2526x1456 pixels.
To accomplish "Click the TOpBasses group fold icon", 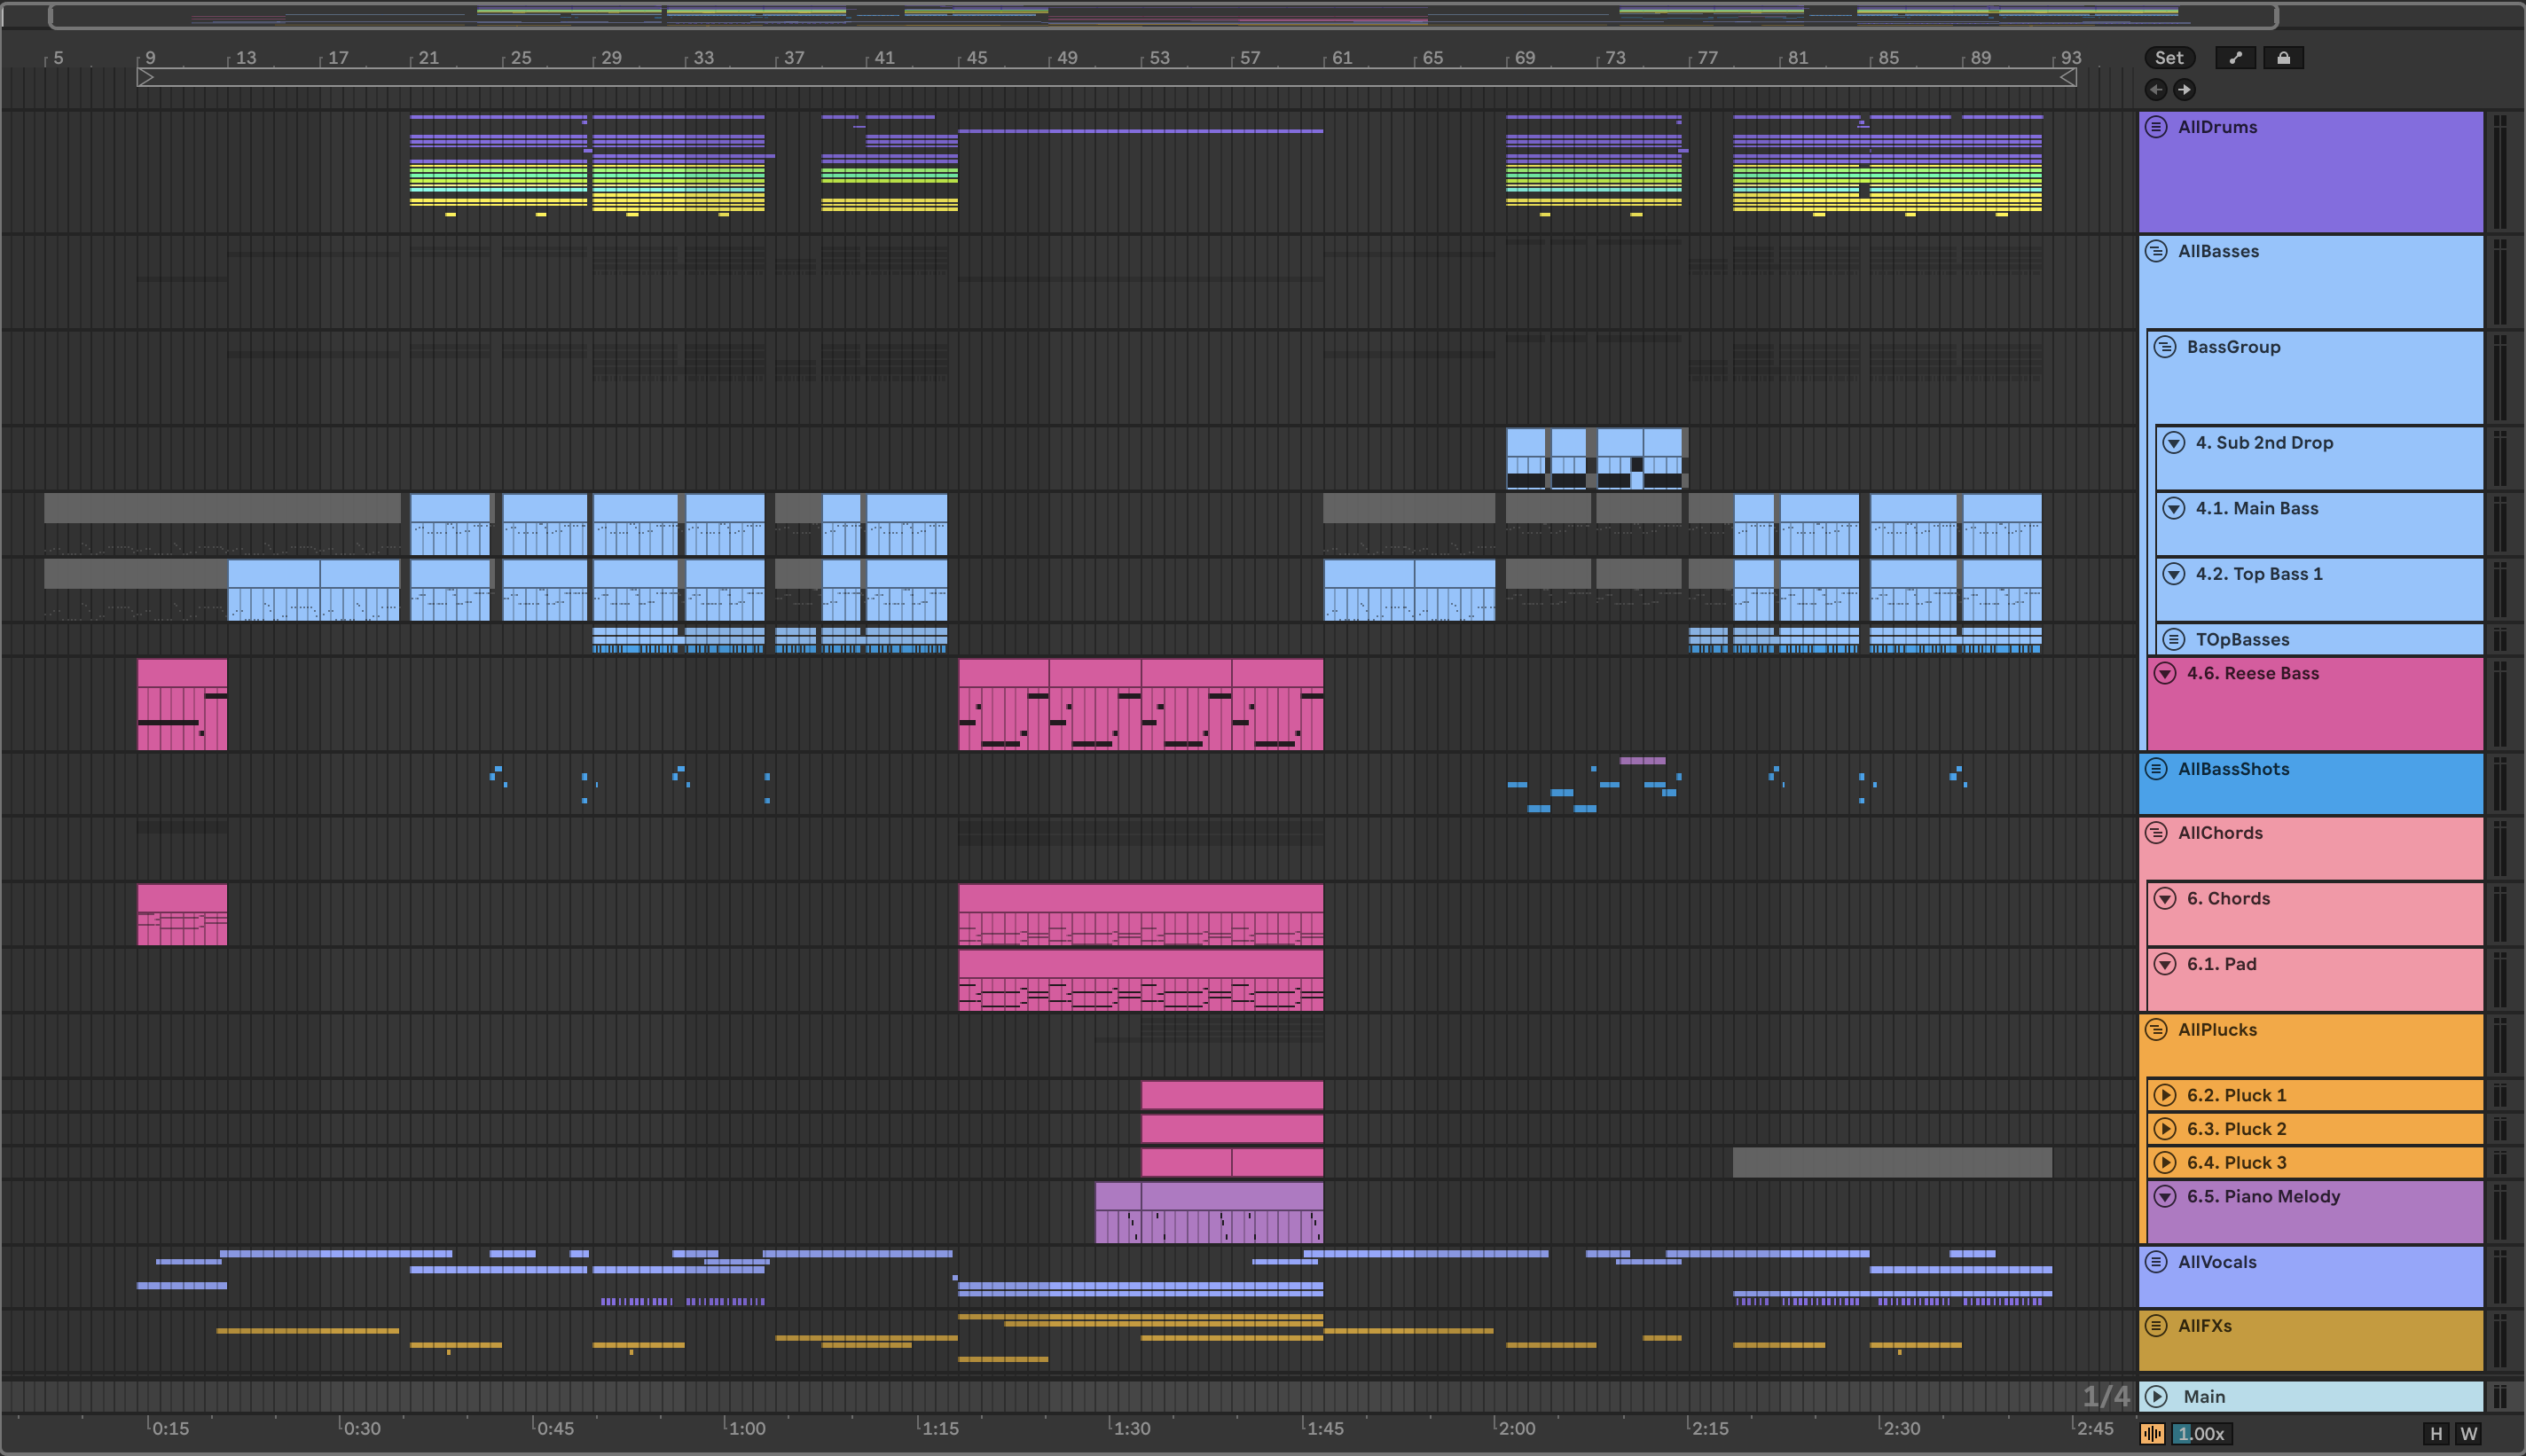I will (2174, 639).
